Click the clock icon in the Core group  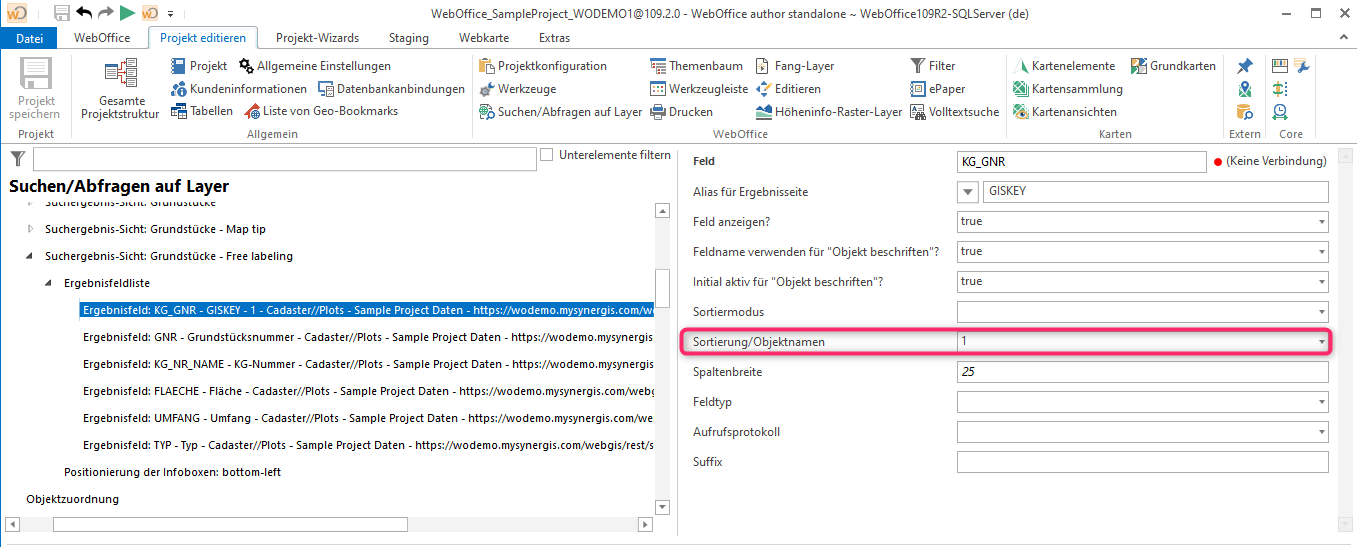point(1280,112)
